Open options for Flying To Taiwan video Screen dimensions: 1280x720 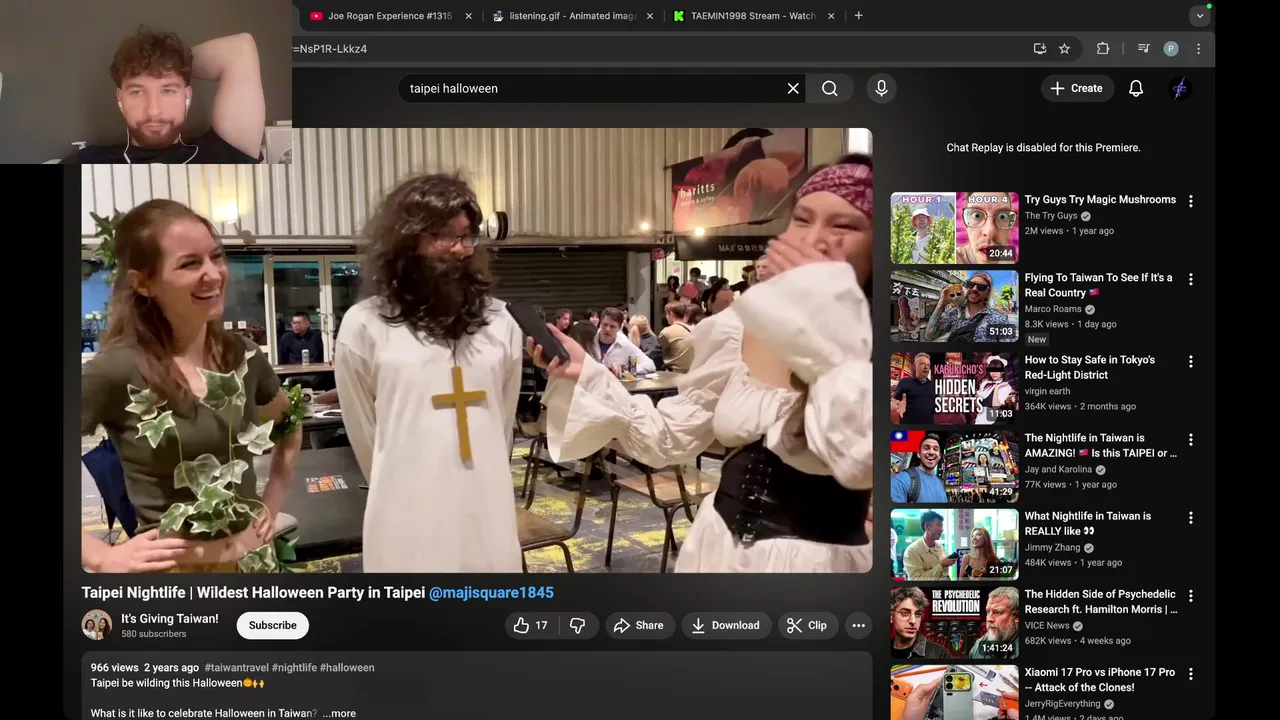(1190, 279)
